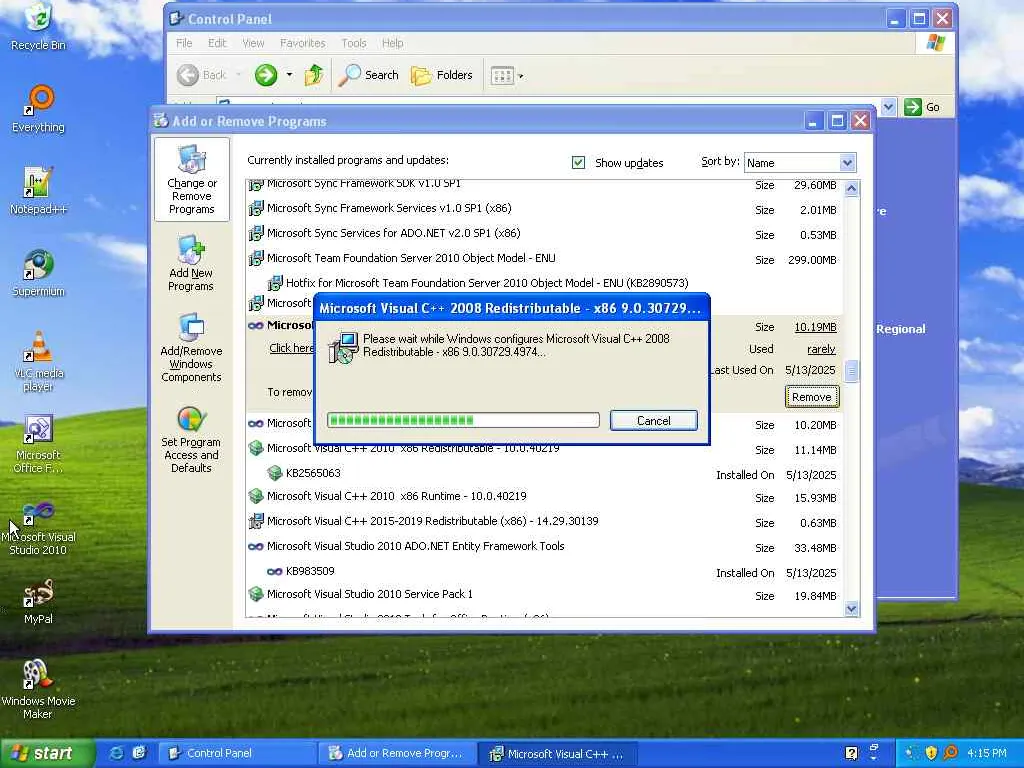
Task: Open the Sort by Name dropdown
Action: pos(847,163)
